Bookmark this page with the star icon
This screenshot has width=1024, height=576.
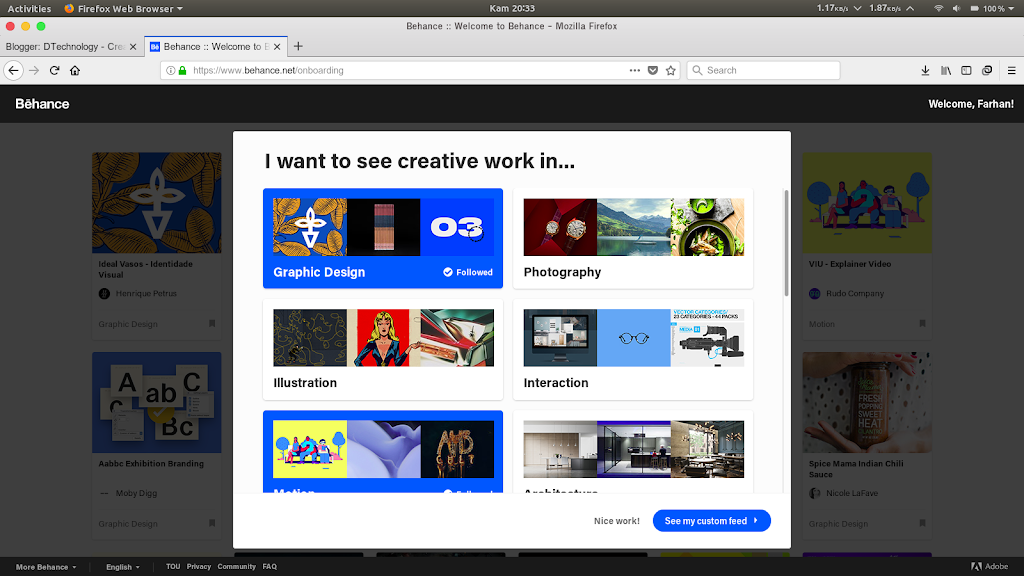671,70
